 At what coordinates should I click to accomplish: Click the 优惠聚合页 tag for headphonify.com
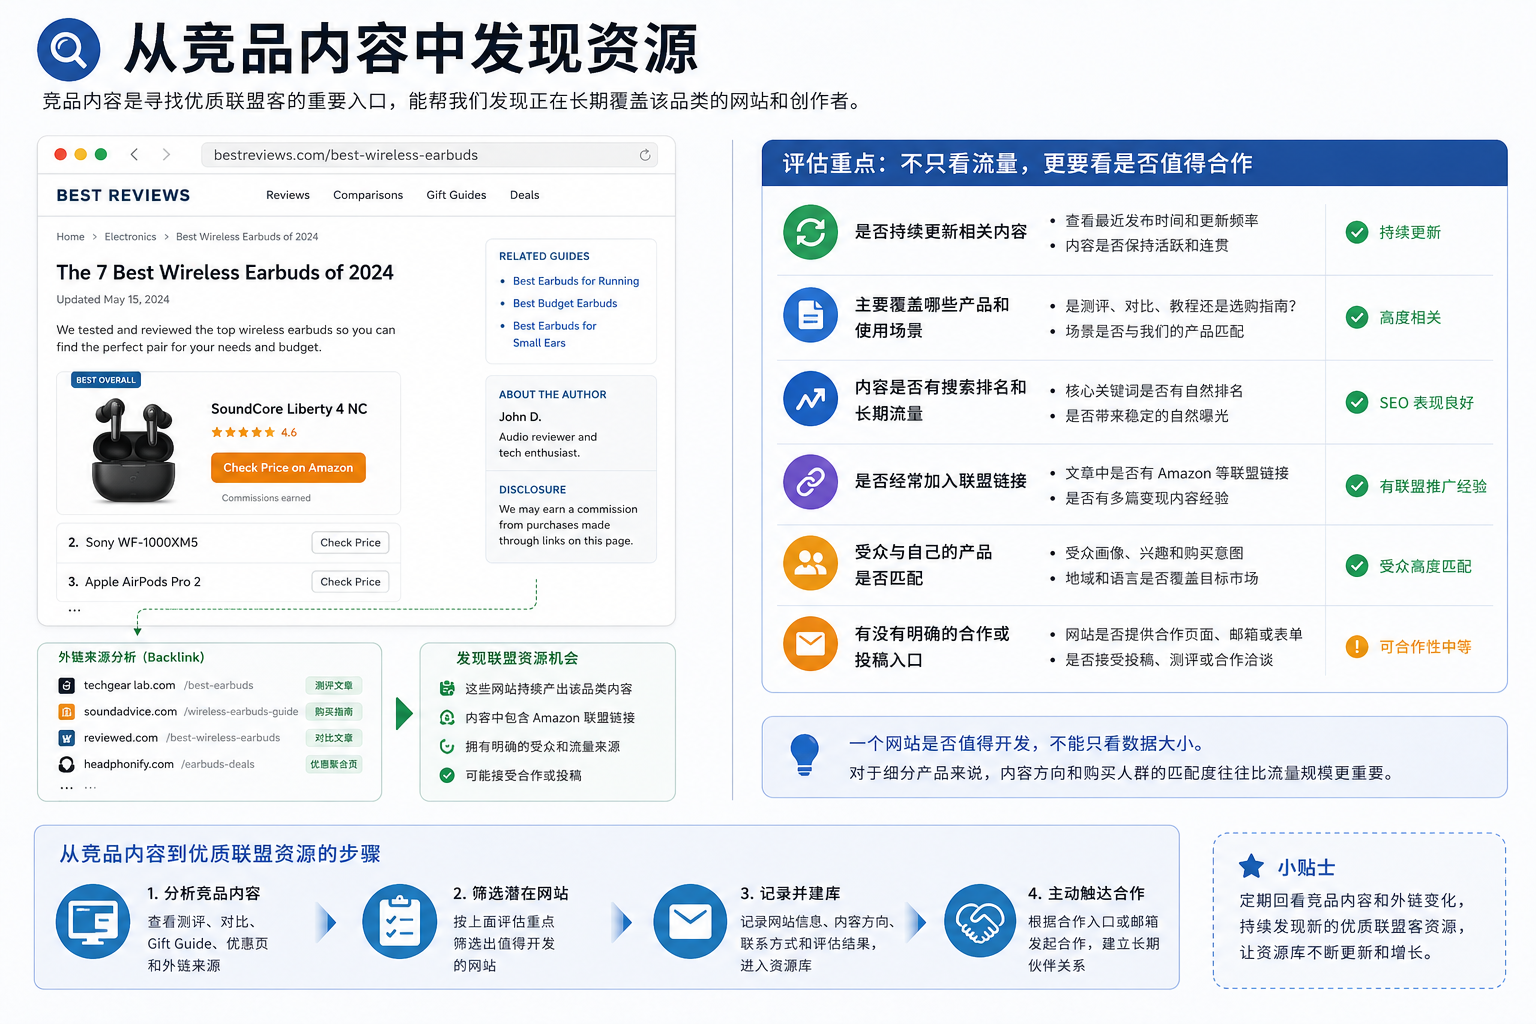334,764
